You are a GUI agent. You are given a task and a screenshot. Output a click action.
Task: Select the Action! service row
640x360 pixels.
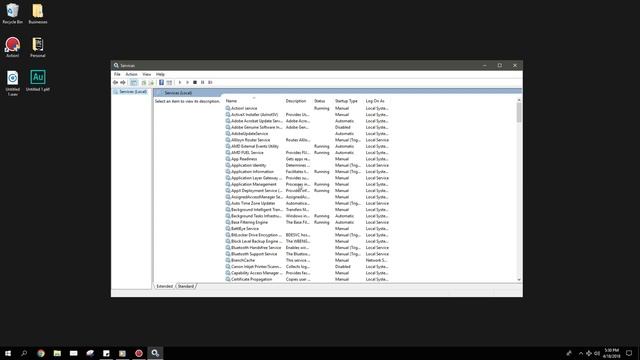(307, 108)
